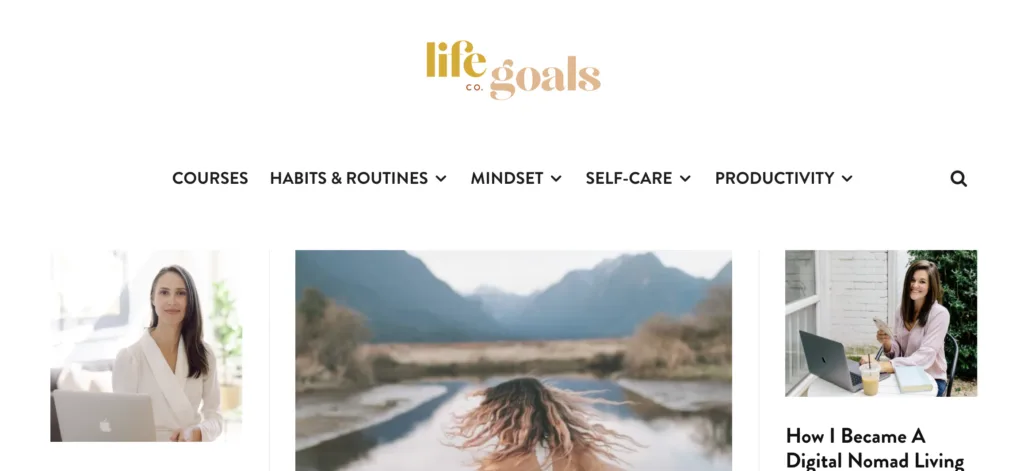Click the Life Goals Co. logo
This screenshot has width=1024, height=471.
point(513,70)
